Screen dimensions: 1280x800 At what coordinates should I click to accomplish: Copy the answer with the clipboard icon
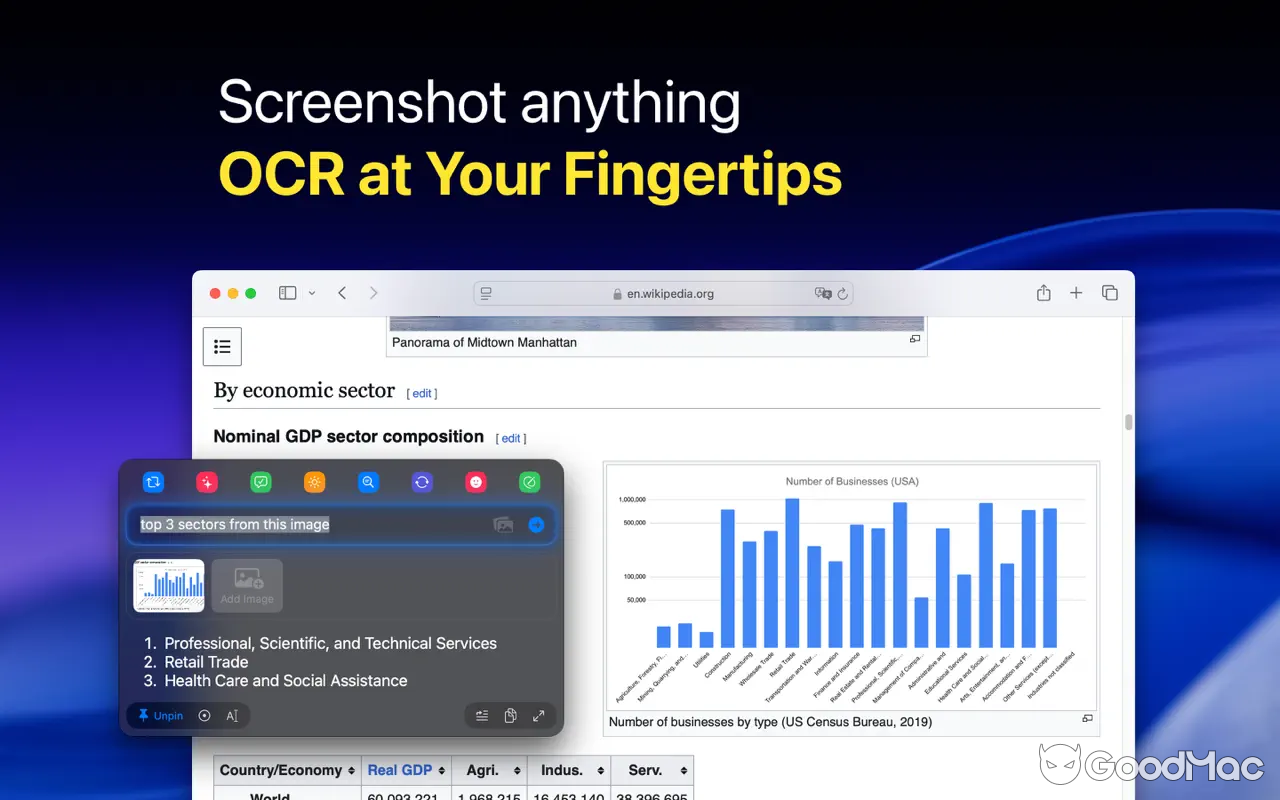point(510,715)
